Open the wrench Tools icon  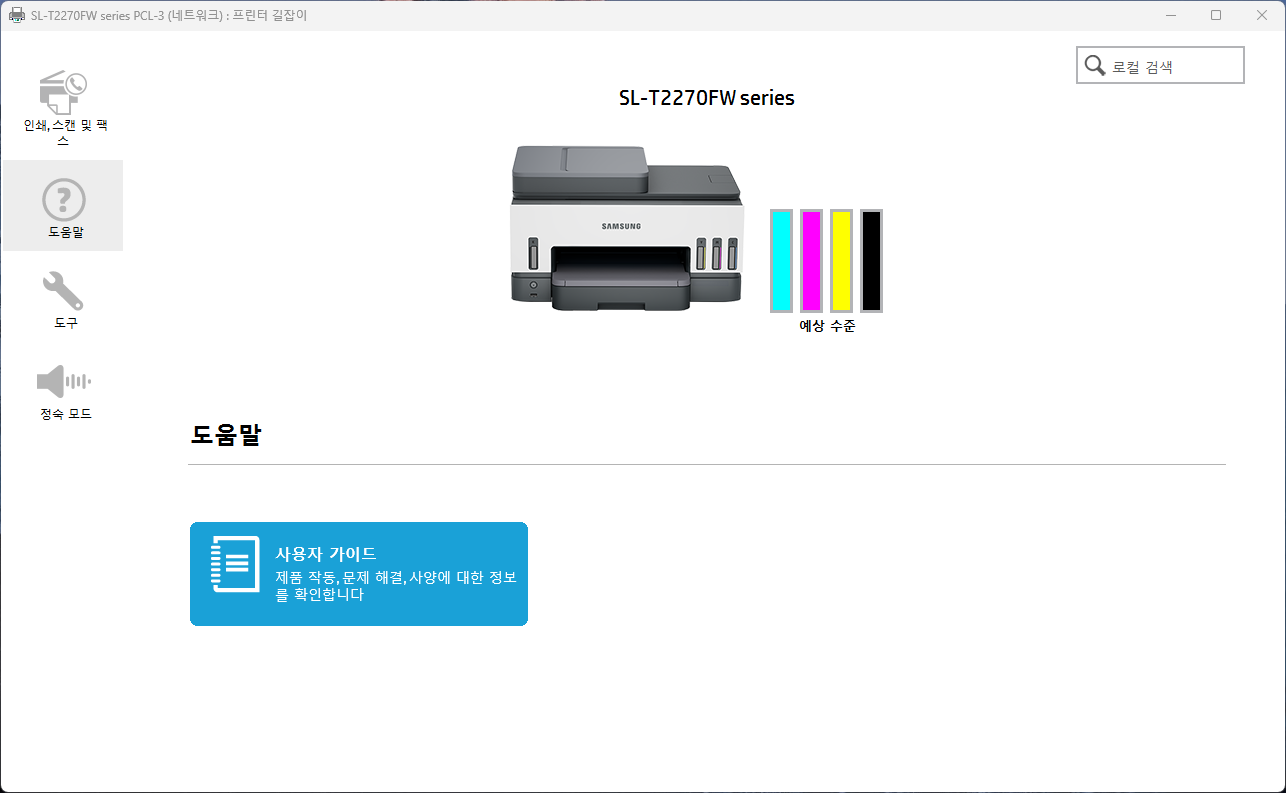[x=63, y=290]
